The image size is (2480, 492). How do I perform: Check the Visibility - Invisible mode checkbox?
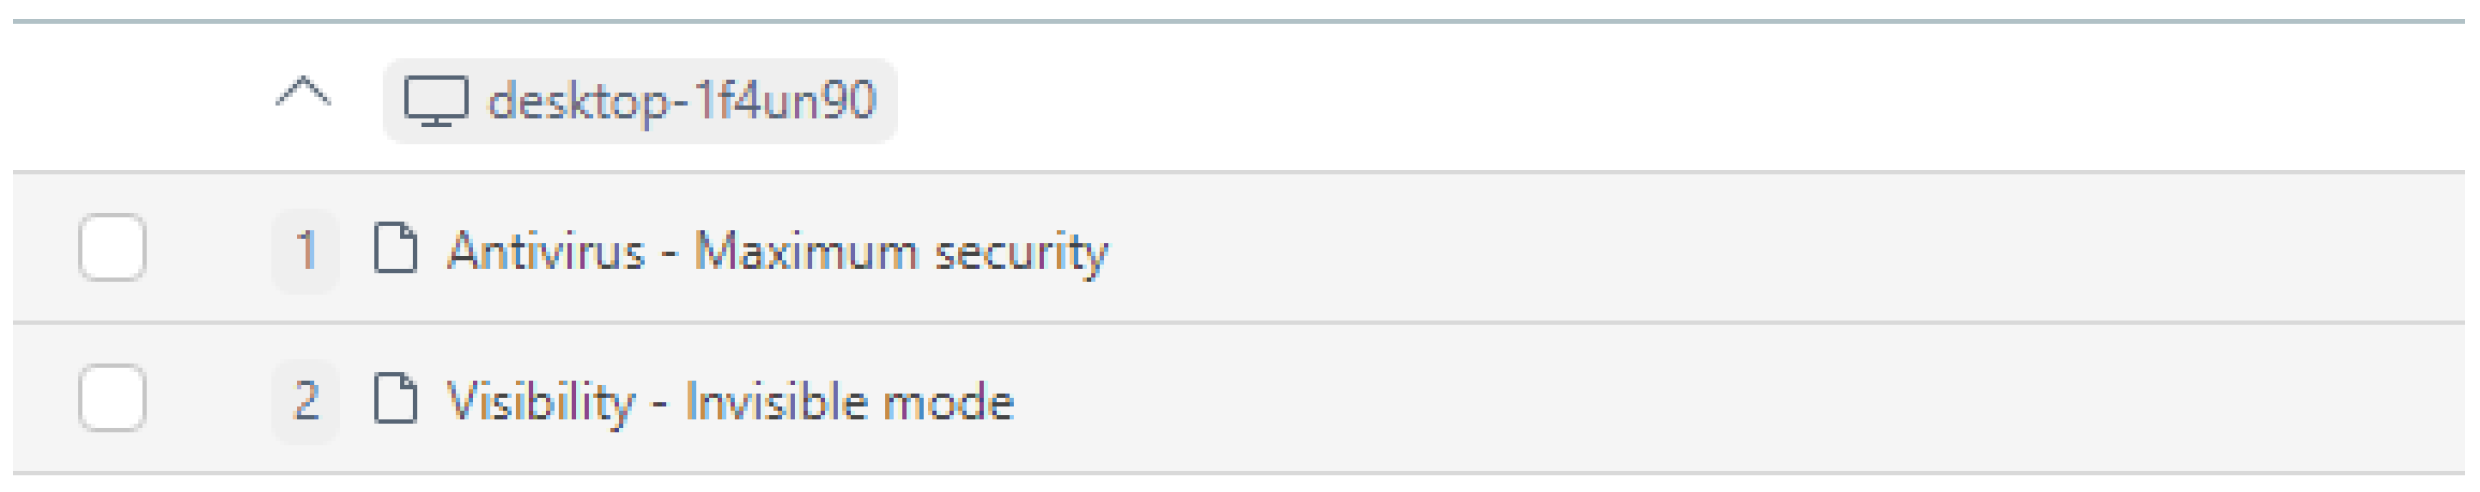point(112,399)
